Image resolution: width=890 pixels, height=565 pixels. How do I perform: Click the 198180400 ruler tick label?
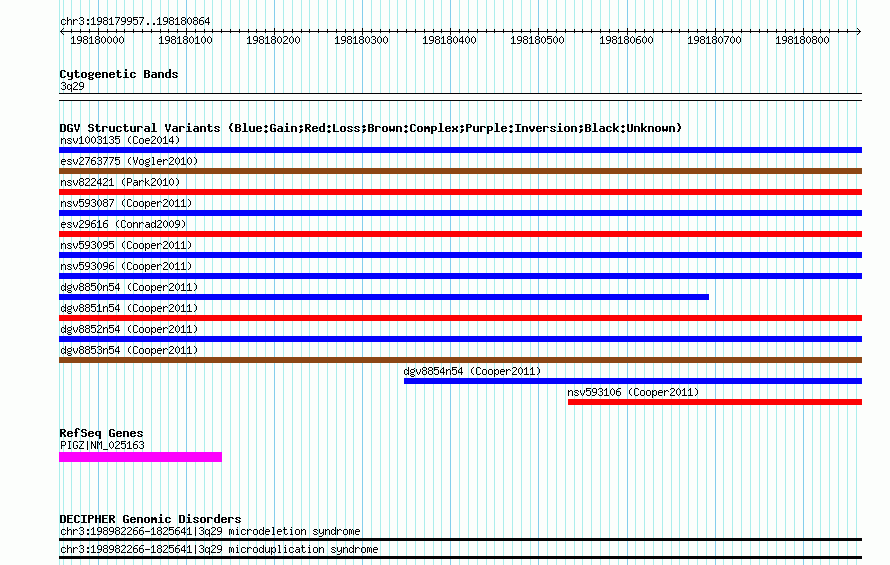pos(449,40)
